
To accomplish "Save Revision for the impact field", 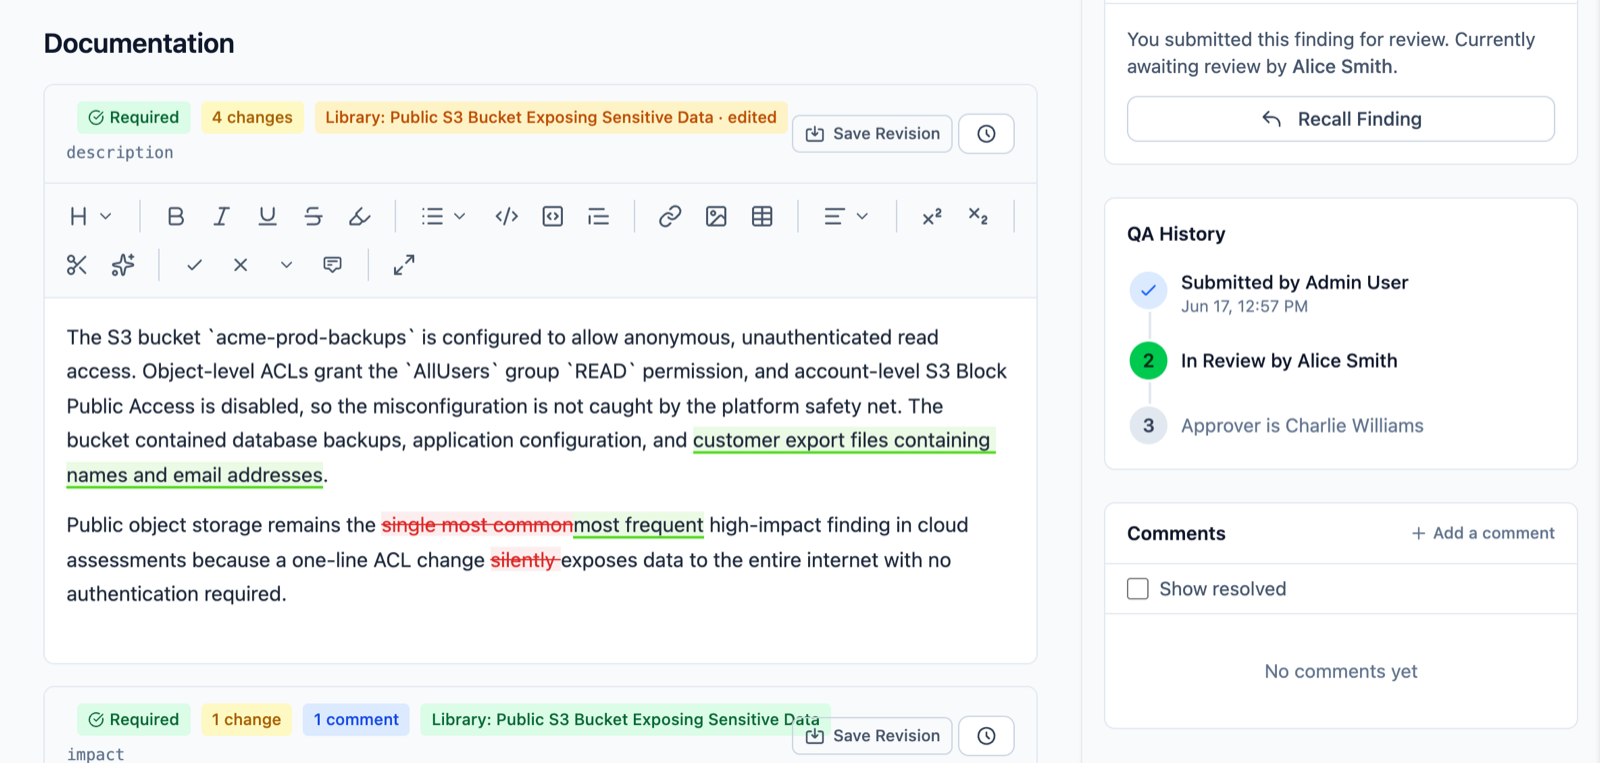I will pyautogui.click(x=872, y=736).
